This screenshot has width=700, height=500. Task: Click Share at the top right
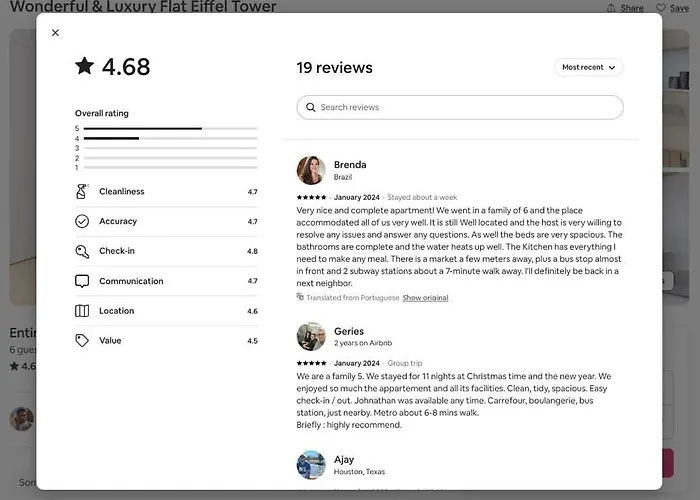point(625,8)
